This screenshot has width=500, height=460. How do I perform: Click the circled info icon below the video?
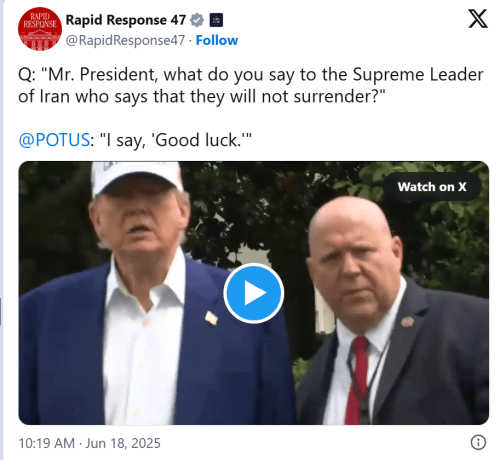tap(478, 442)
